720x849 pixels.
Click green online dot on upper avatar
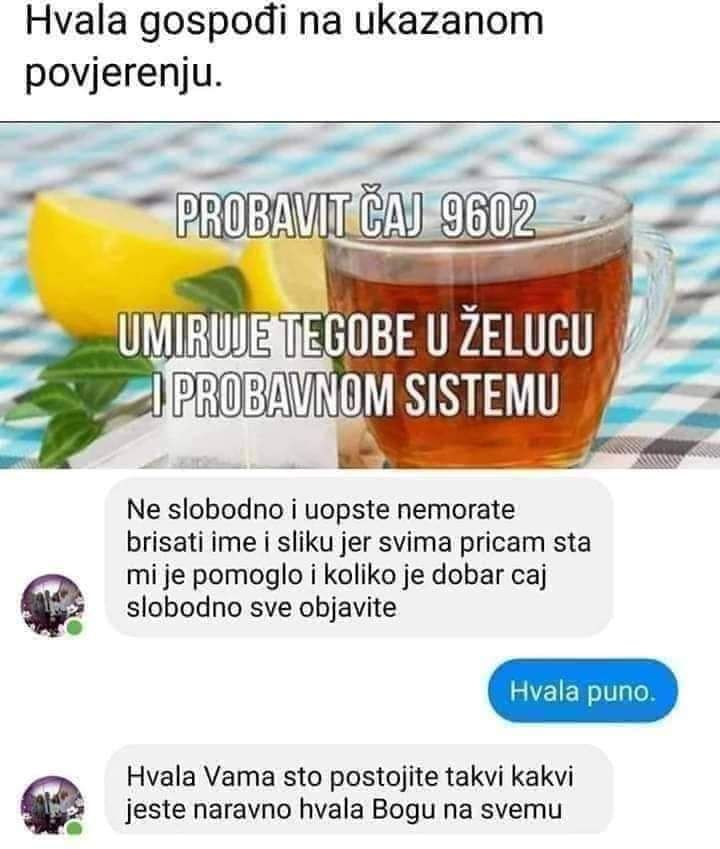(75, 628)
